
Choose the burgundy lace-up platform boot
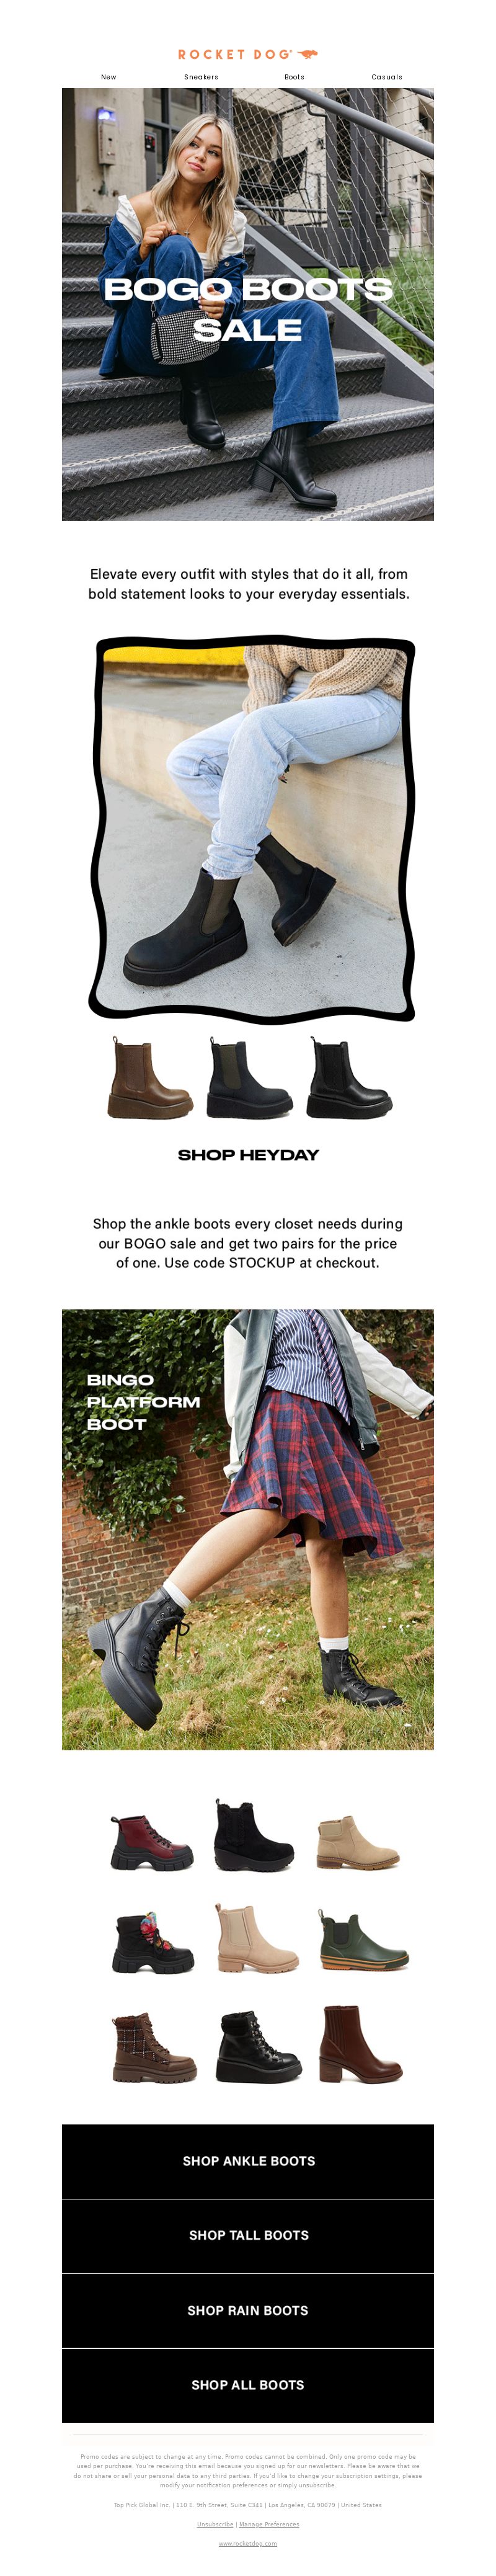click(150, 1843)
